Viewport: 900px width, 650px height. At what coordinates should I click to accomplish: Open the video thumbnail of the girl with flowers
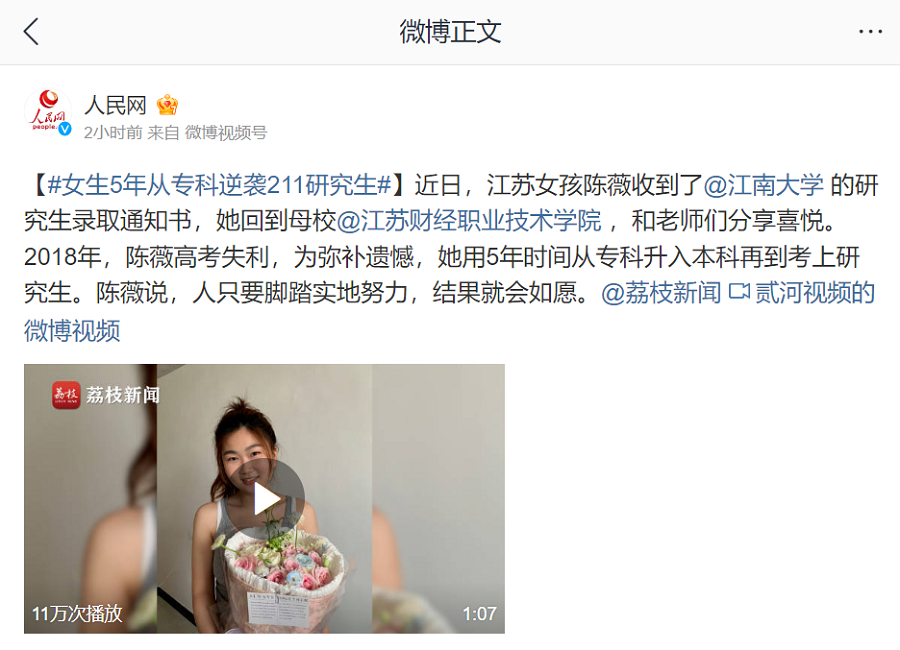coord(264,498)
